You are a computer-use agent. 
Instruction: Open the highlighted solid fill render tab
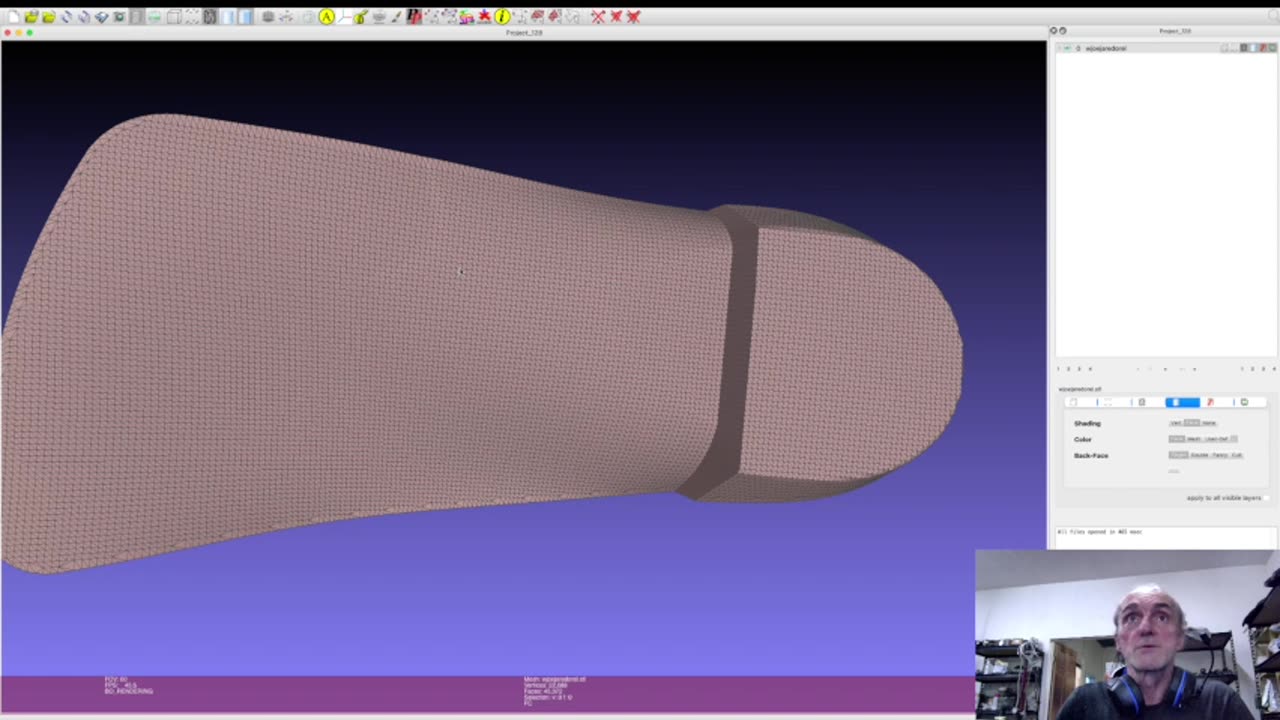pos(1183,402)
